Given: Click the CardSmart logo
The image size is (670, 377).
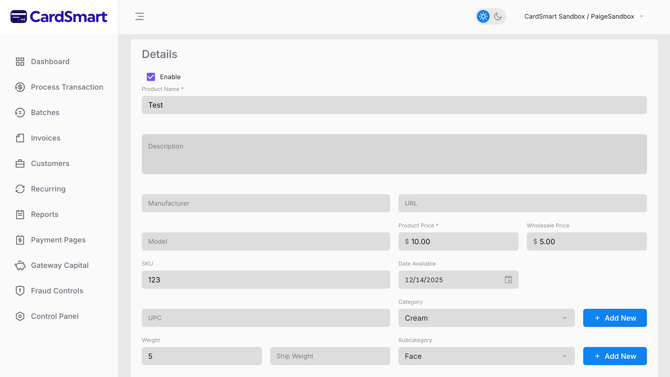Looking at the screenshot, I should click(x=59, y=17).
